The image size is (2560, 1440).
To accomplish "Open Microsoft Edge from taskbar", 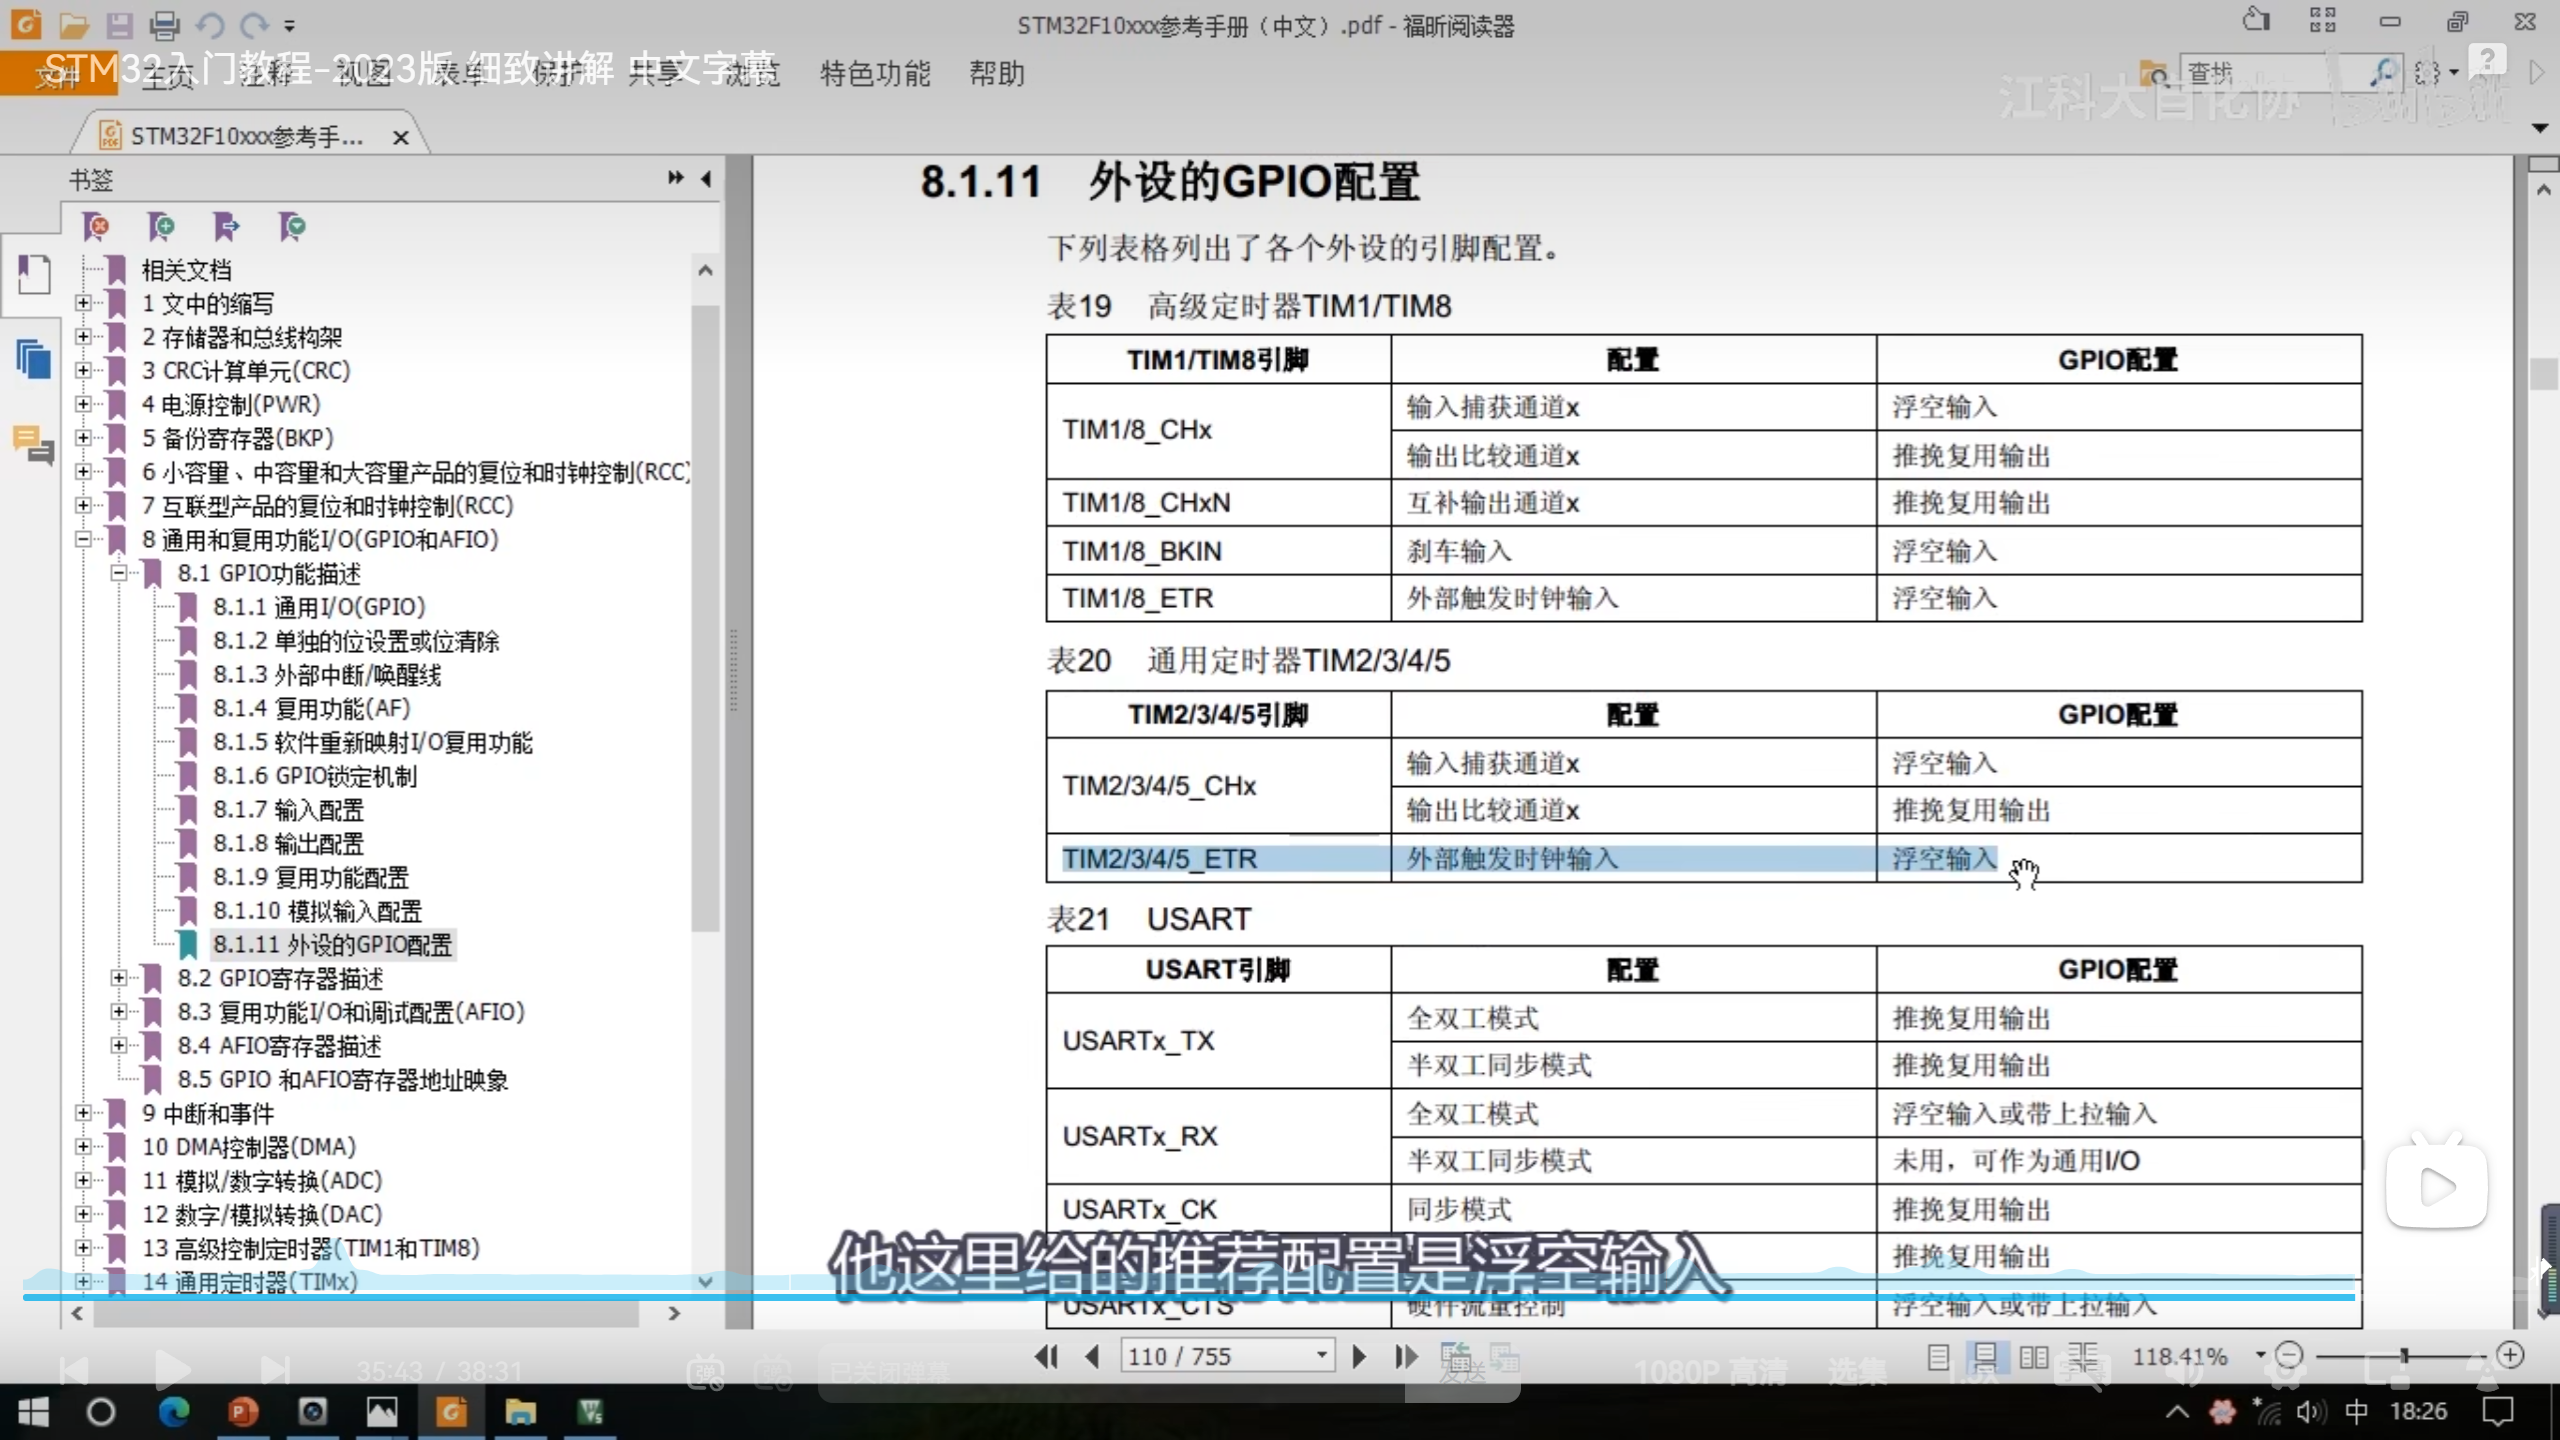I will pyautogui.click(x=174, y=1411).
